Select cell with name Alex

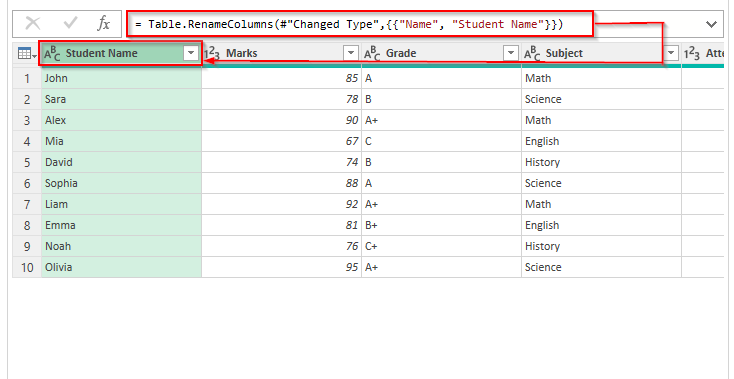click(x=121, y=120)
